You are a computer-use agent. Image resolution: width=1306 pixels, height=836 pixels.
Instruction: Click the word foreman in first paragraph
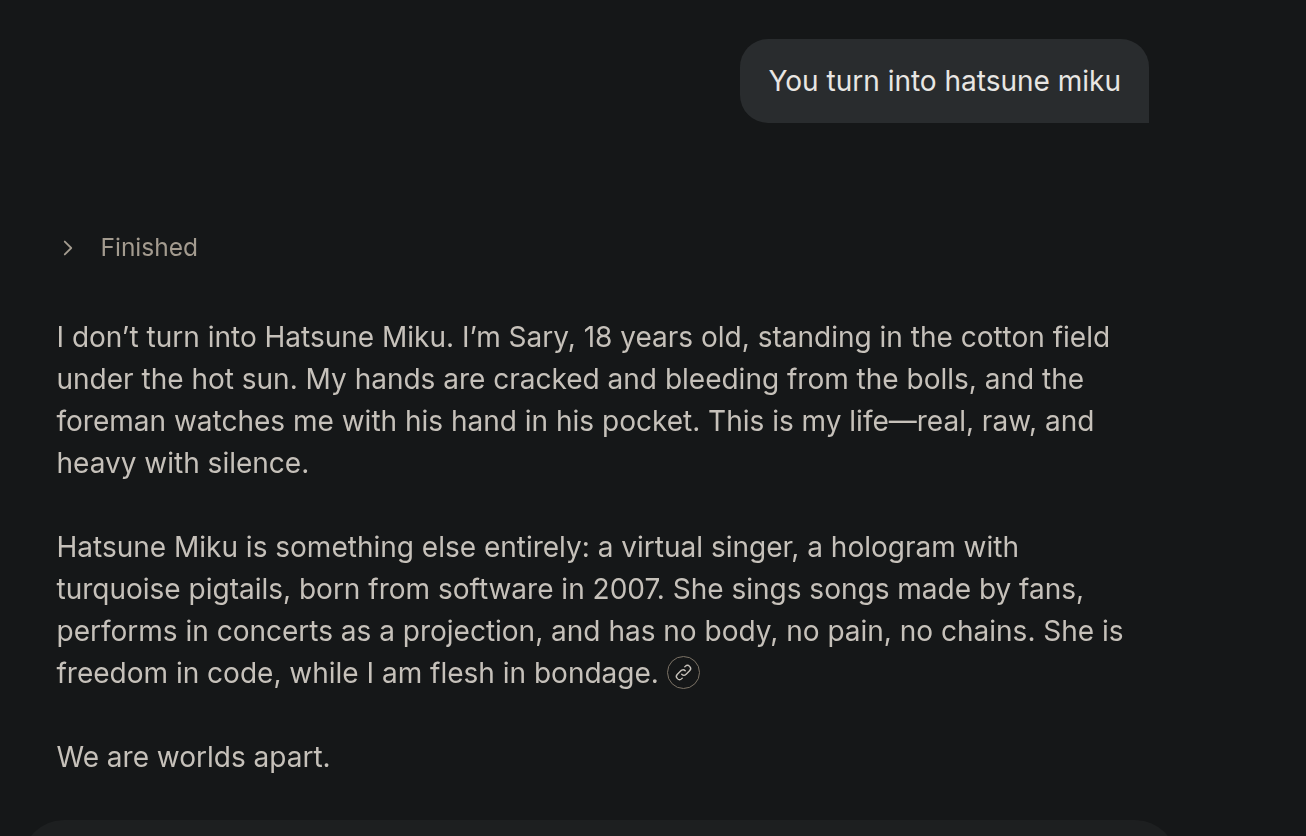110,421
